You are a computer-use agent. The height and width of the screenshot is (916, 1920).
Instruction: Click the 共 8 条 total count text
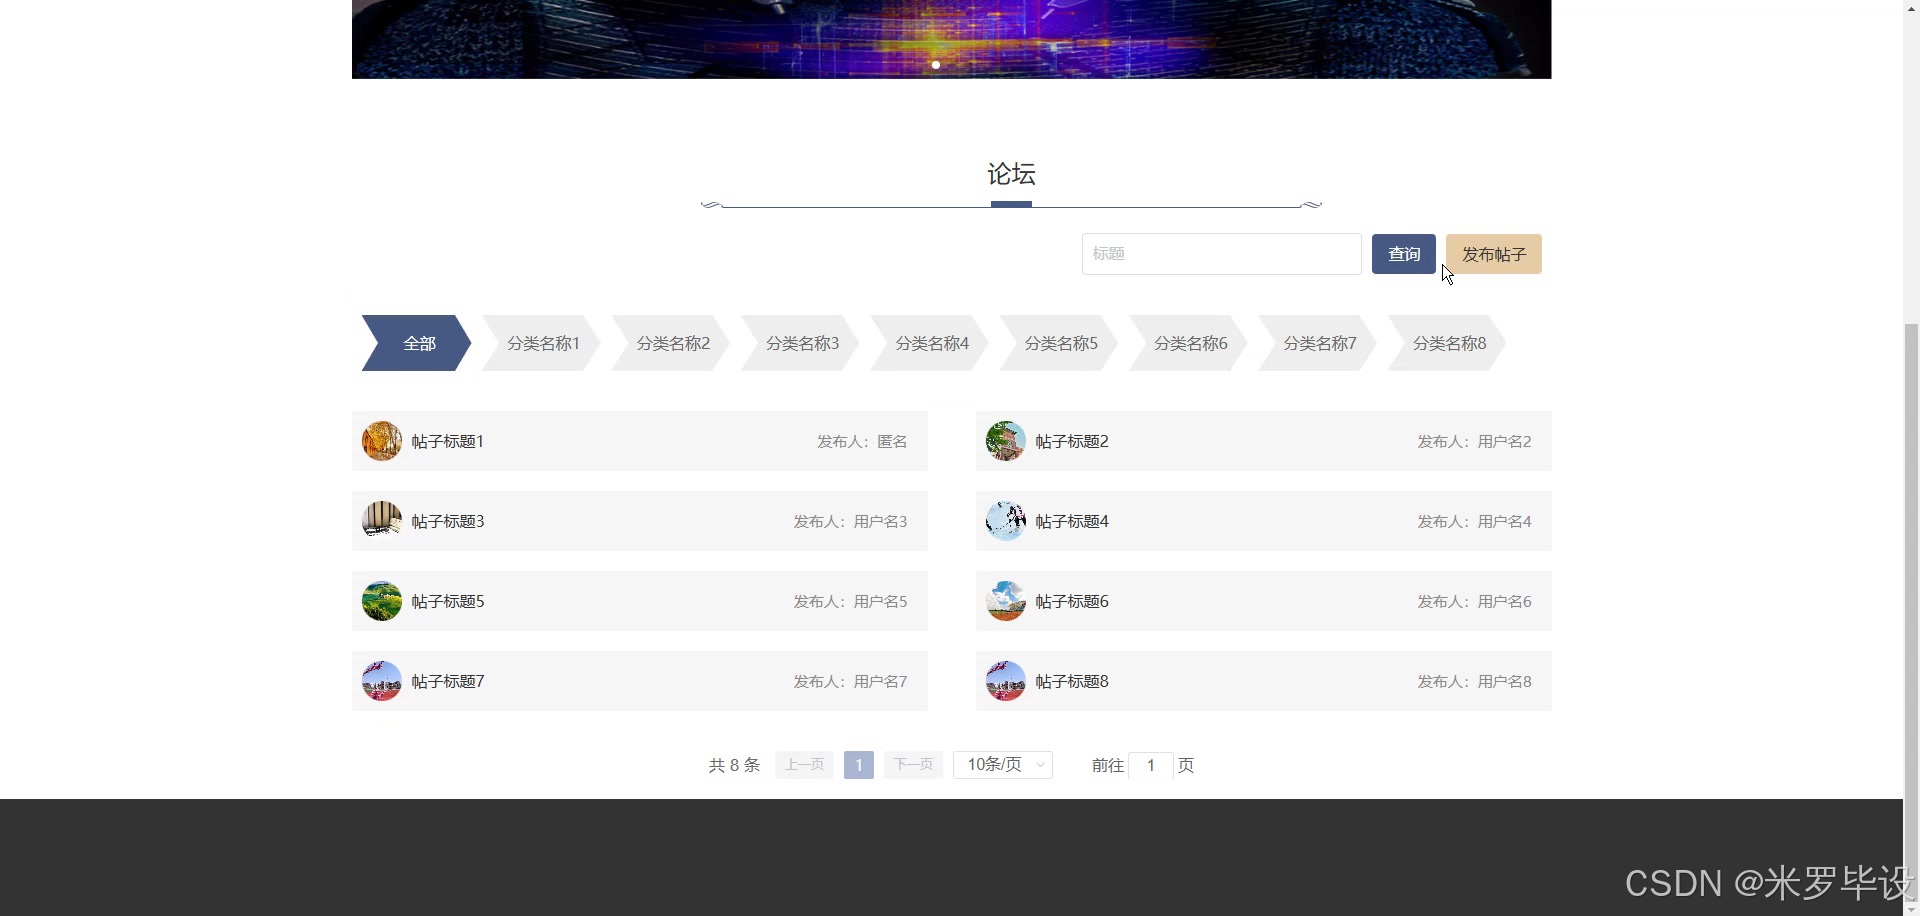(734, 765)
